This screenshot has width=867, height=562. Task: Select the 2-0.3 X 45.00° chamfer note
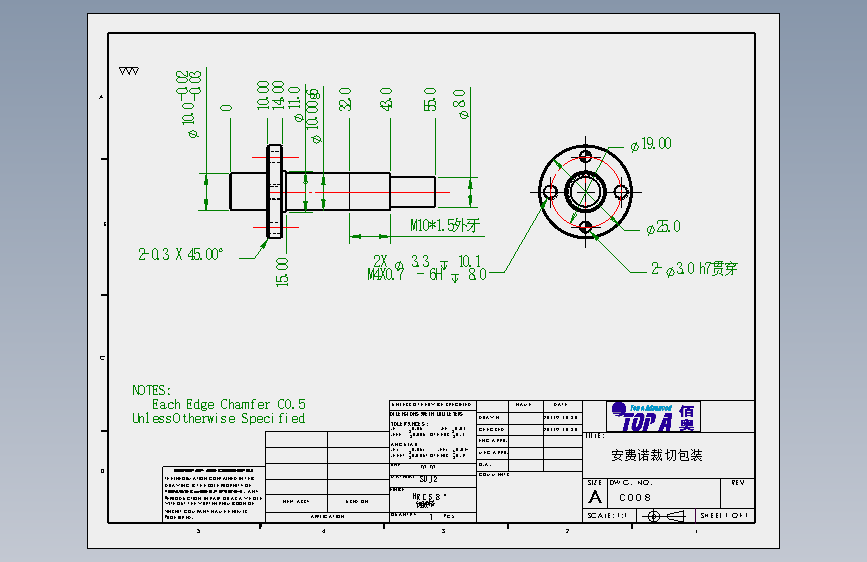click(180, 254)
